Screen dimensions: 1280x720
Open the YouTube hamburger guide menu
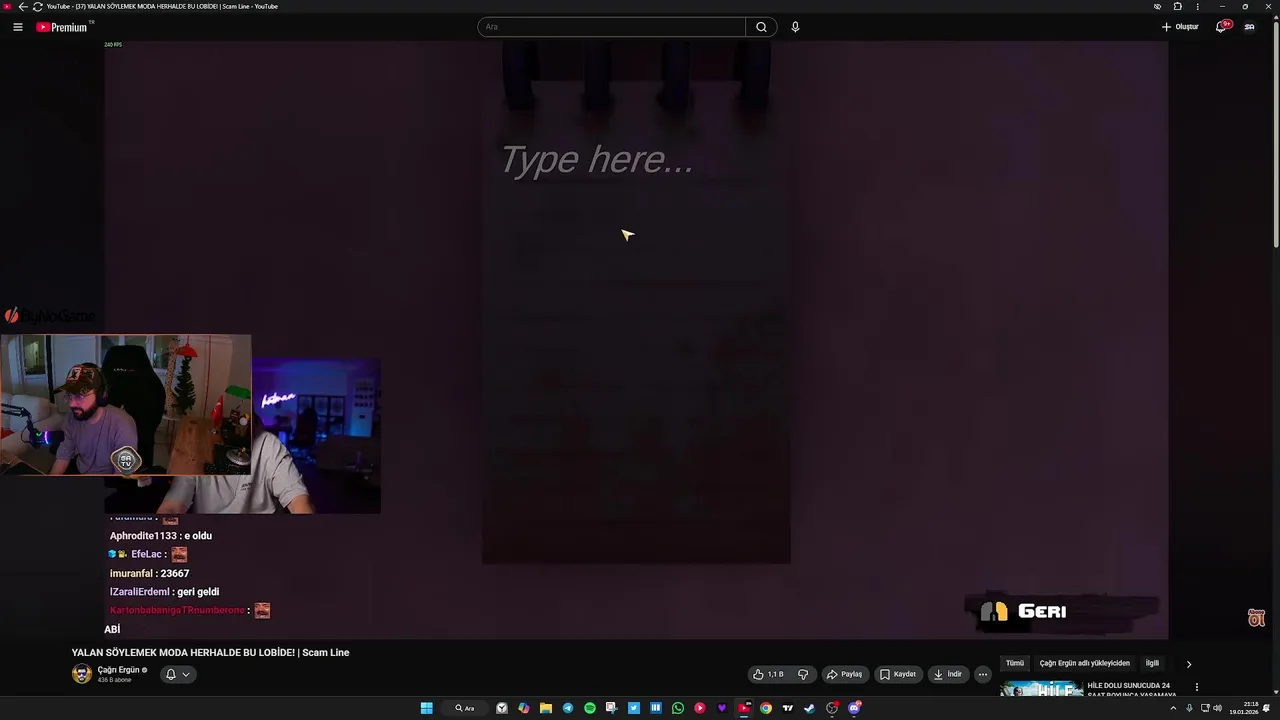coord(18,27)
